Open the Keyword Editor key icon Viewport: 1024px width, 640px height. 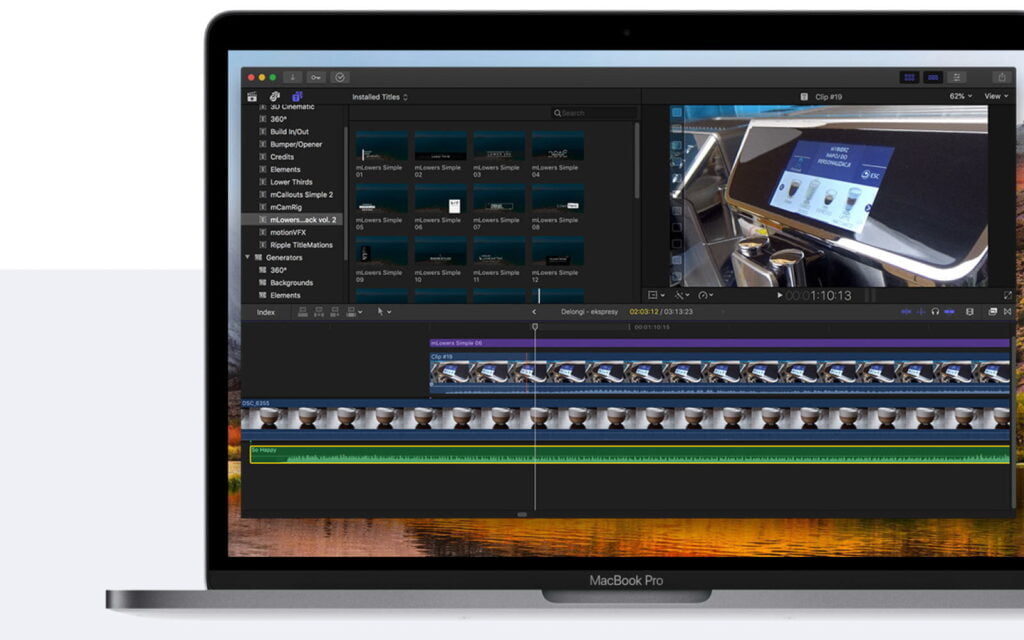(316, 77)
